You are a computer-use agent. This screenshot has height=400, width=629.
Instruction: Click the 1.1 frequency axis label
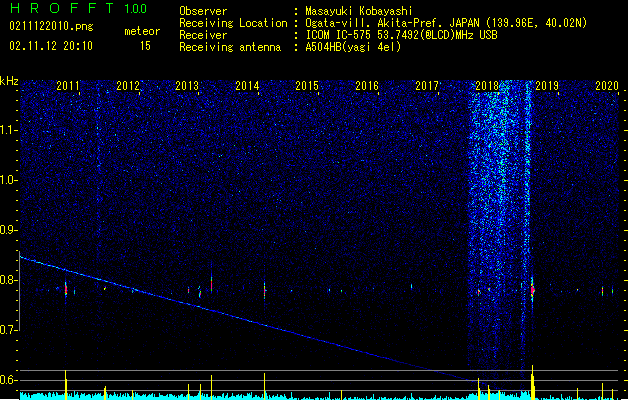[x=9, y=130]
